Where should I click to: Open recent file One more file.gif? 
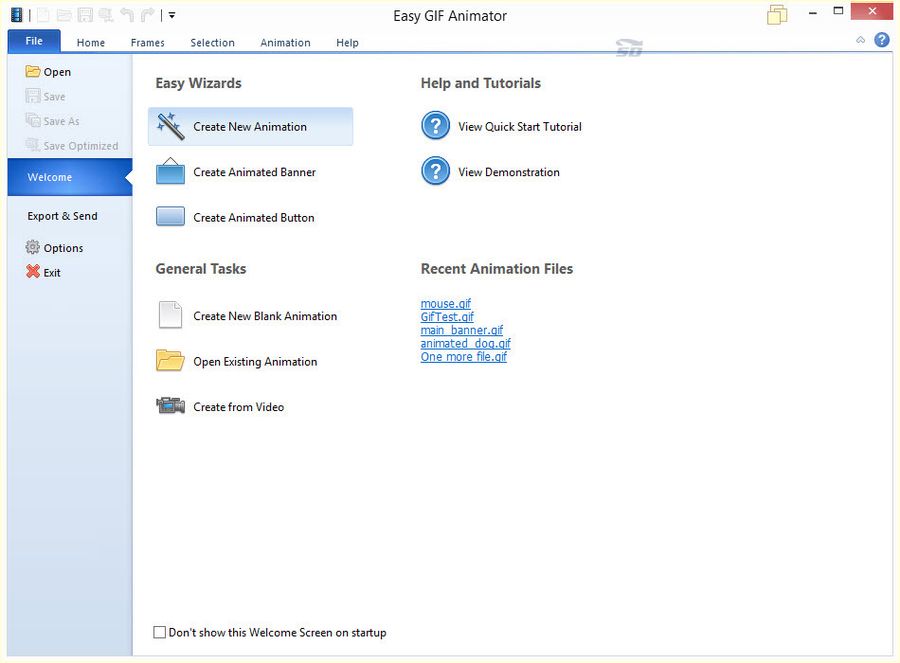click(464, 356)
